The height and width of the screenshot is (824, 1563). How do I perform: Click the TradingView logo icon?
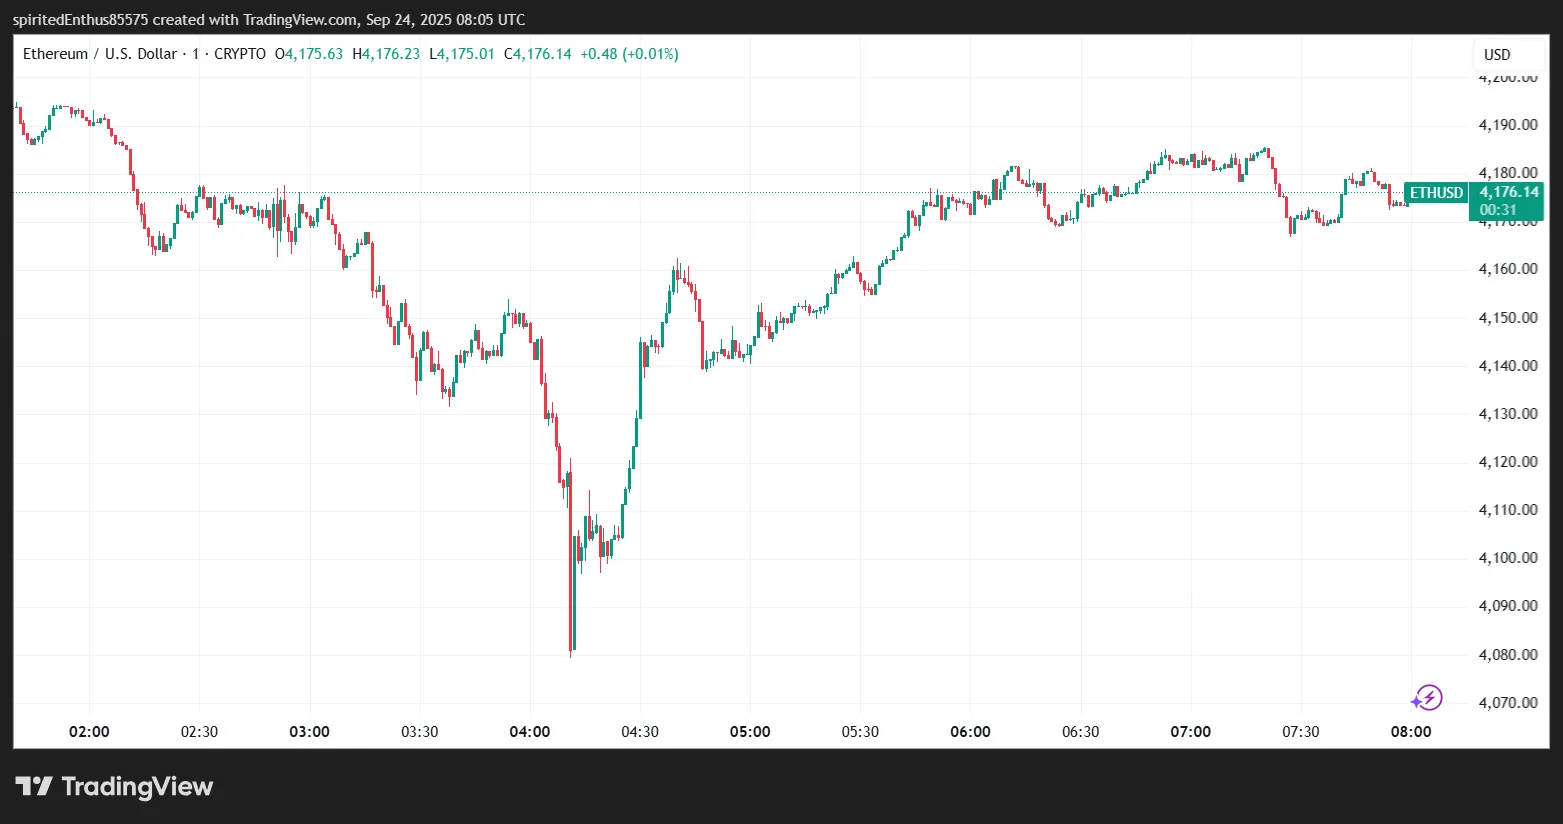point(34,786)
